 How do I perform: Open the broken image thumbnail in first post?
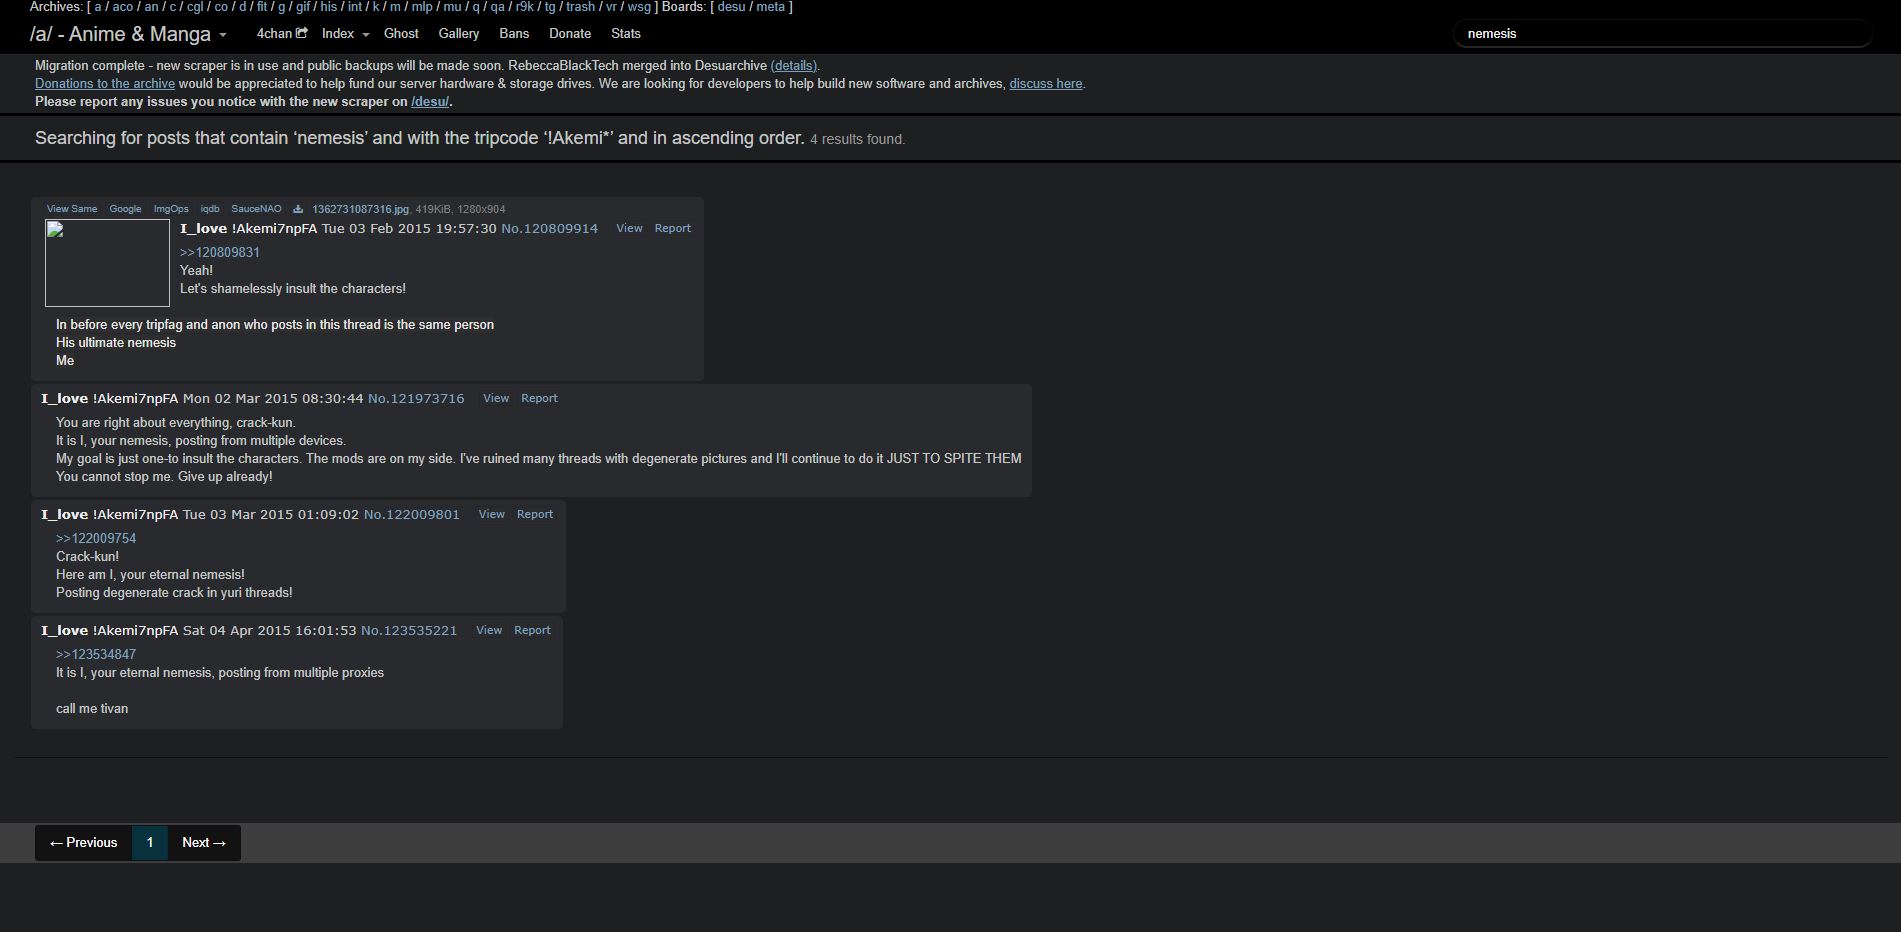coord(107,263)
